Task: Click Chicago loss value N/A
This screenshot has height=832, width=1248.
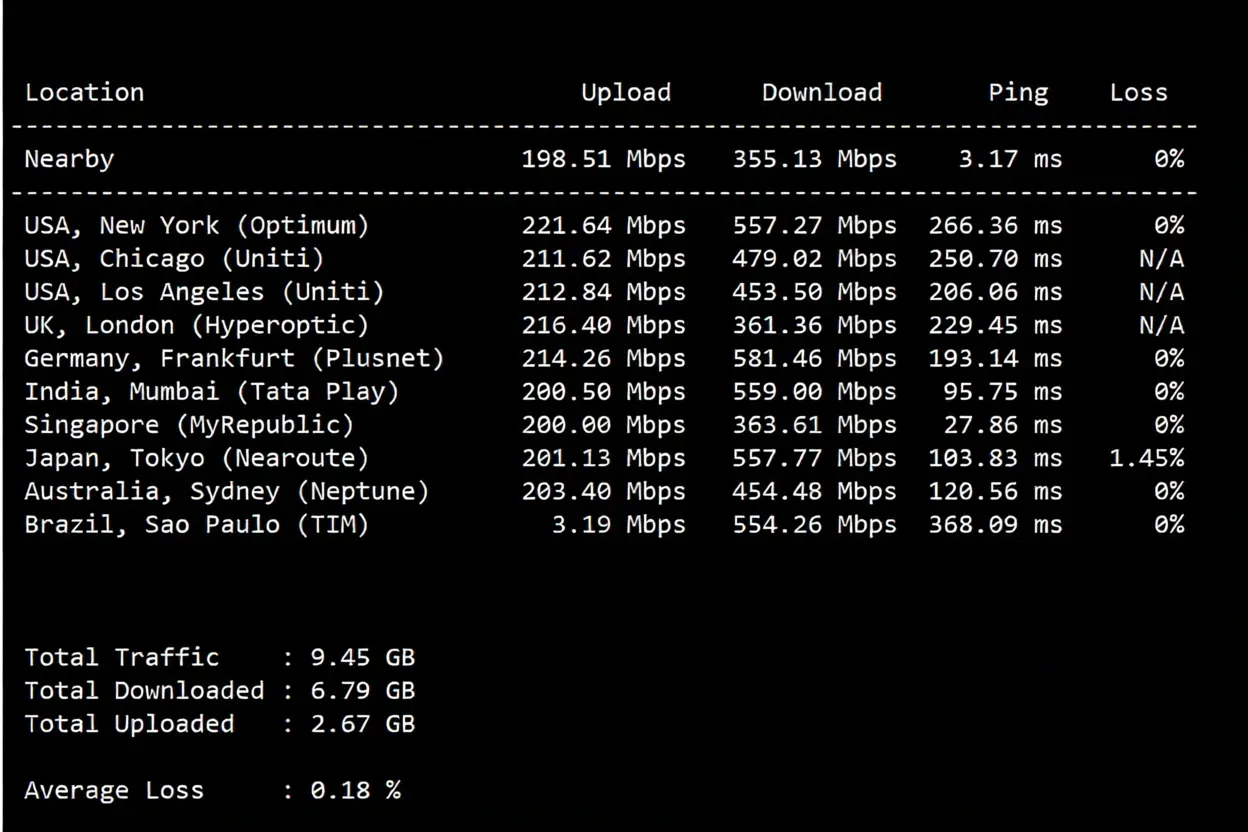Action: click(x=1161, y=260)
